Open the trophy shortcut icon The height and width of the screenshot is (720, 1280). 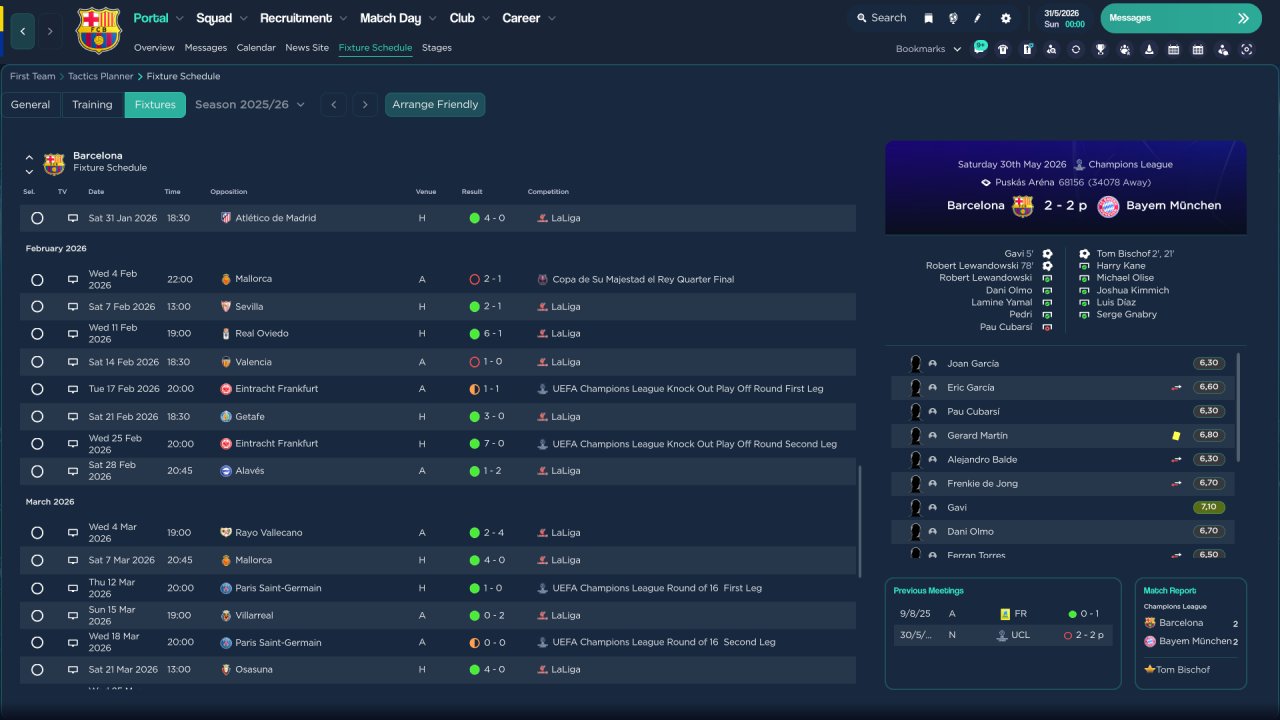click(x=1100, y=49)
